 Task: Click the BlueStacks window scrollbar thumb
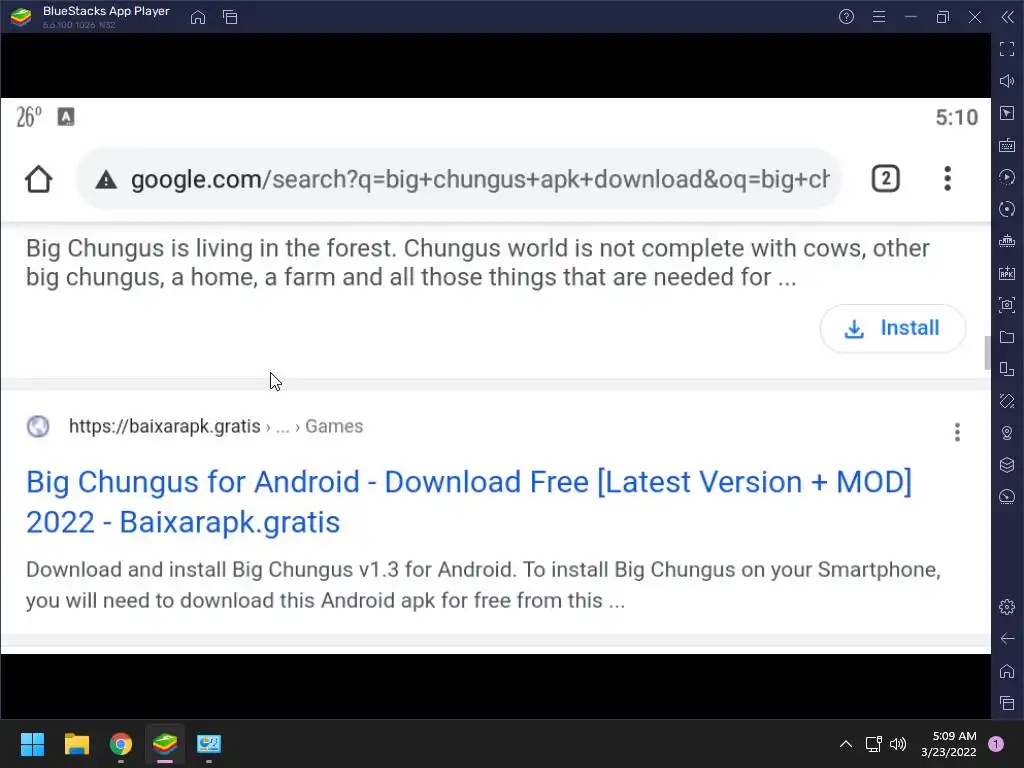987,353
